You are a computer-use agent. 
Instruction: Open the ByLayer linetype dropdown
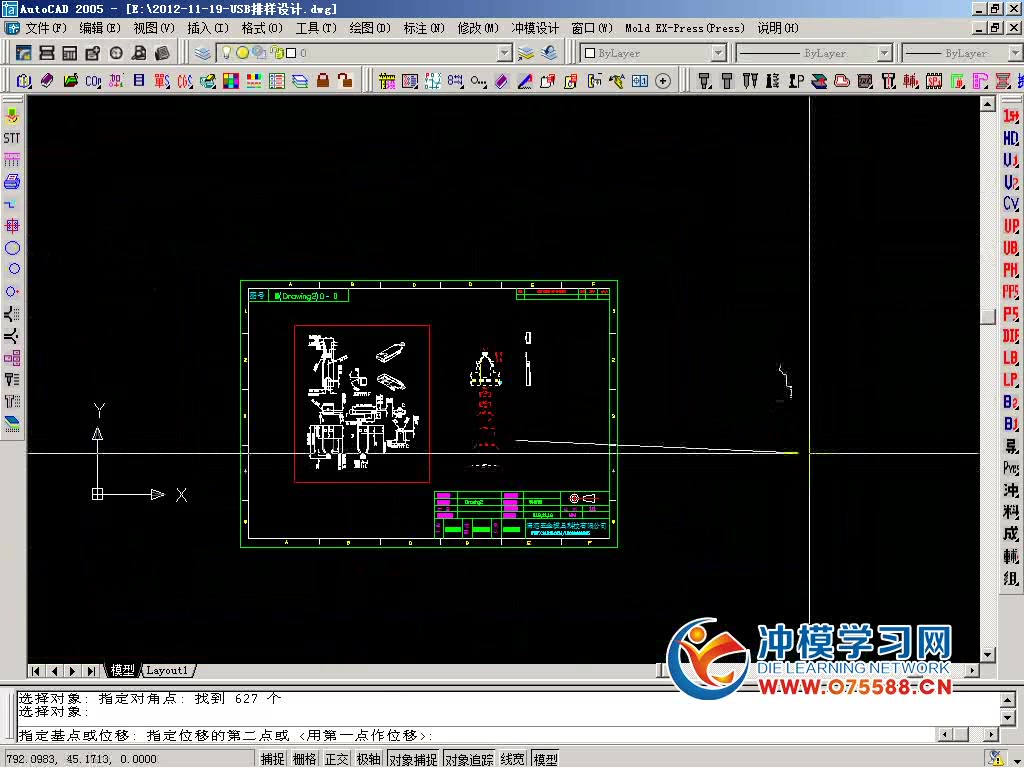pyautogui.click(x=884, y=52)
